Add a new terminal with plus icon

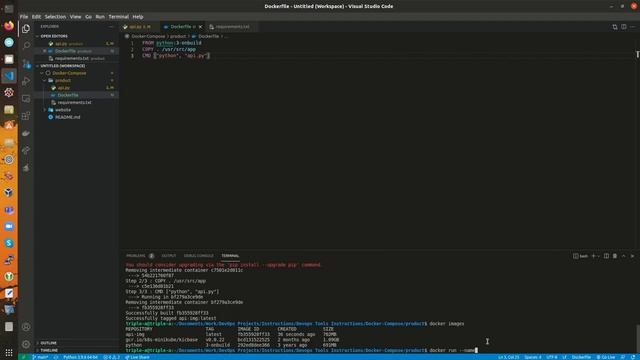coord(593,256)
